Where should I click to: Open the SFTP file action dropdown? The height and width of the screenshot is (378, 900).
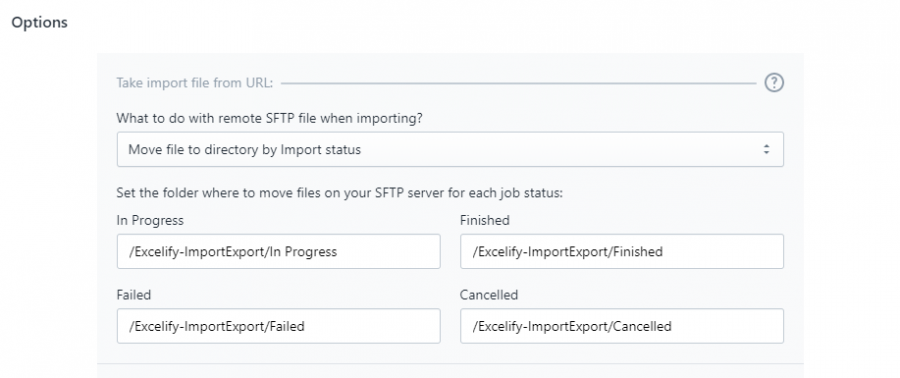coord(450,150)
